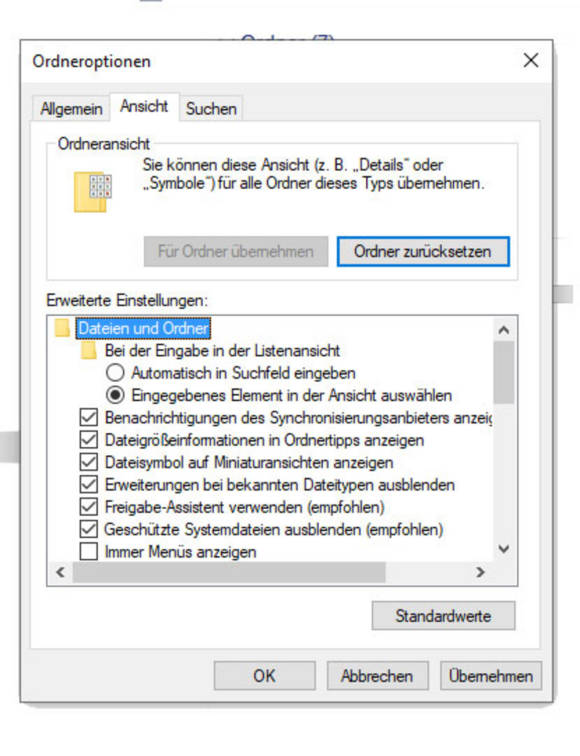Enable Immer Menüs anzeigen checkbox

tap(89, 551)
